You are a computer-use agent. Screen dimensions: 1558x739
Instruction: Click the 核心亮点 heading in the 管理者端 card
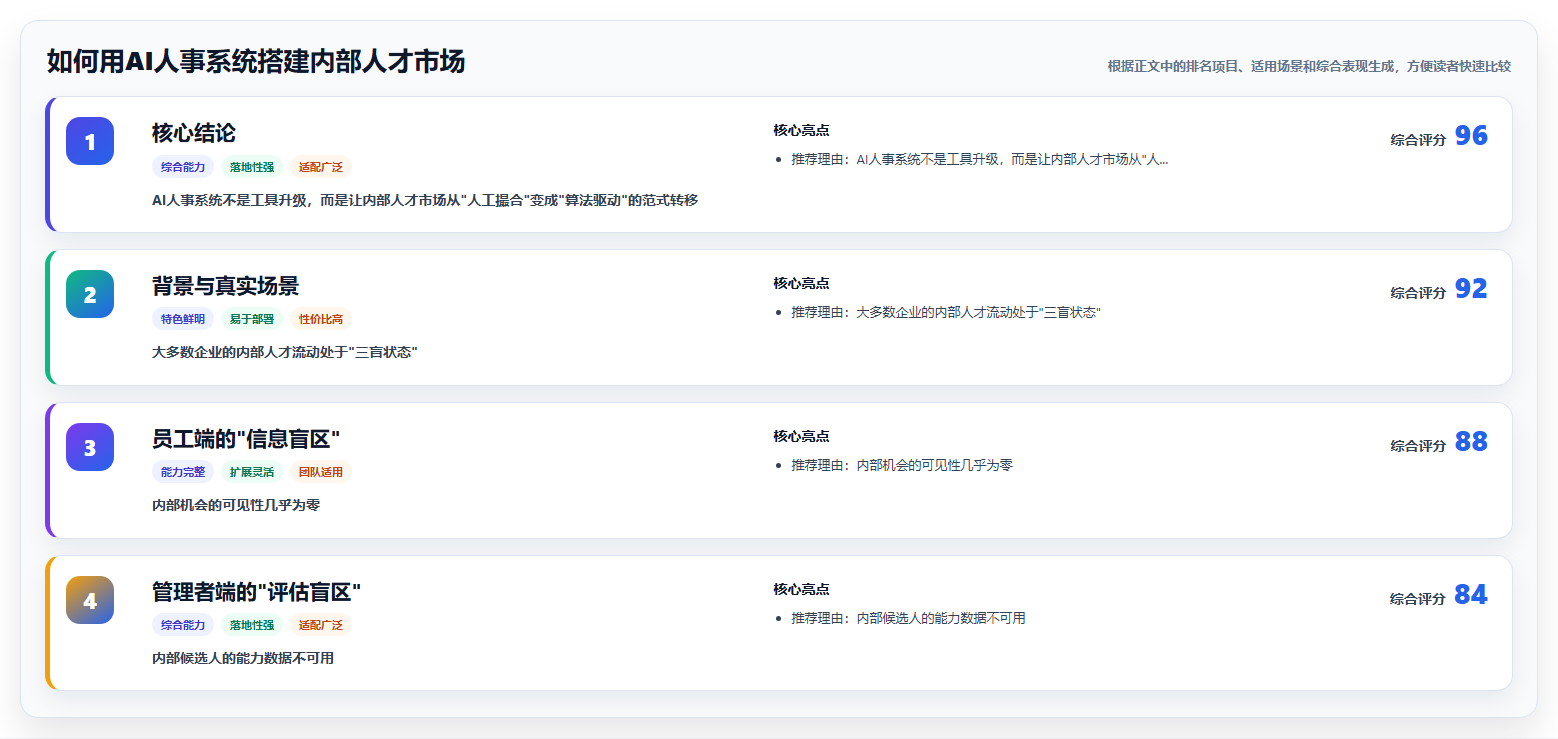pos(801,589)
